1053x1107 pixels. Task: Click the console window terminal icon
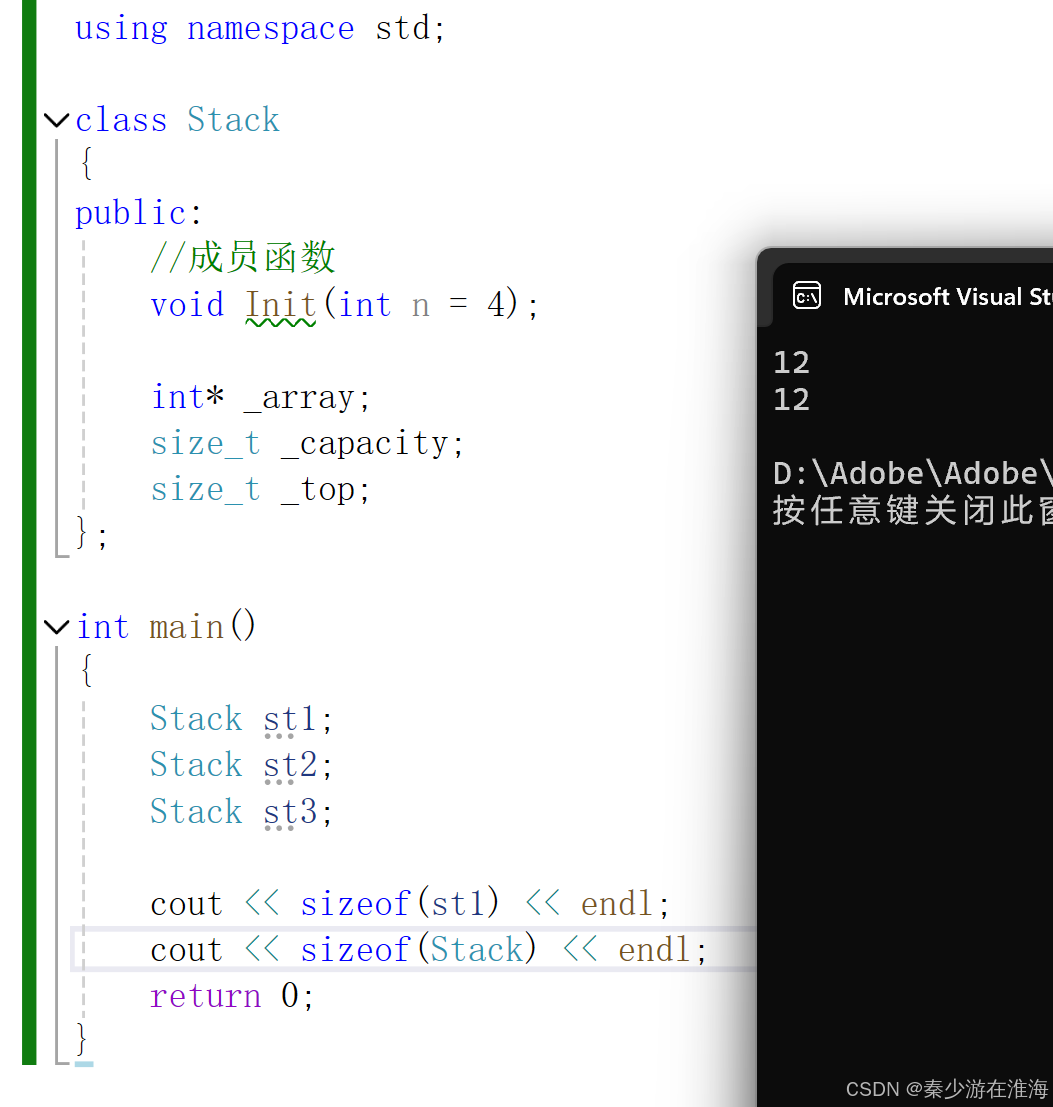point(807,296)
